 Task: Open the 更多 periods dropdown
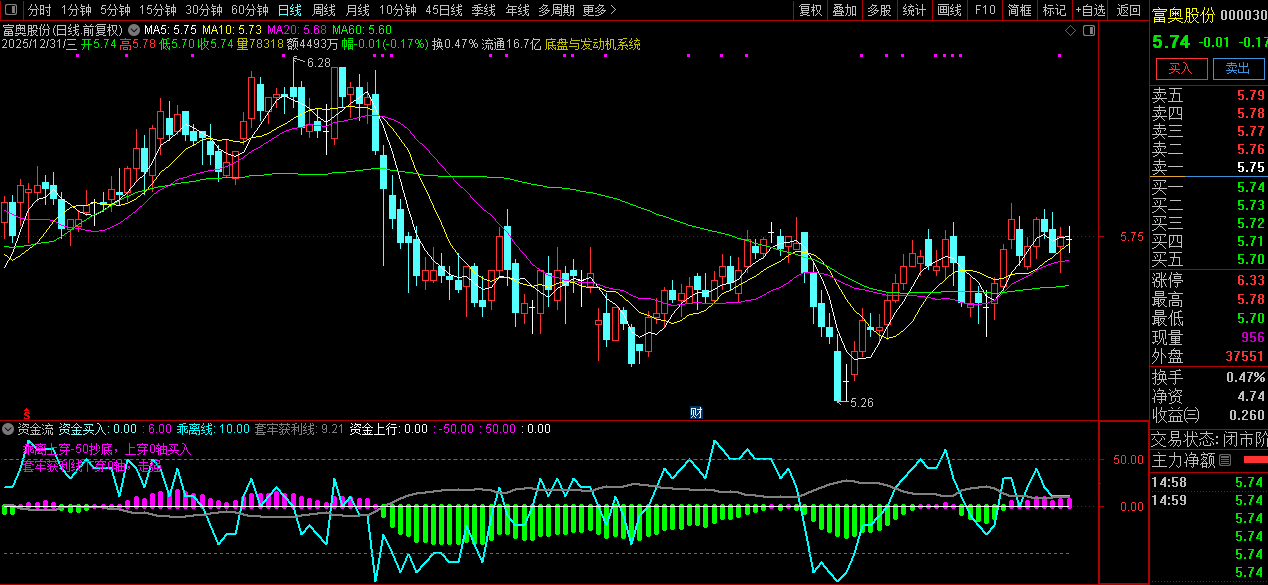[598, 10]
